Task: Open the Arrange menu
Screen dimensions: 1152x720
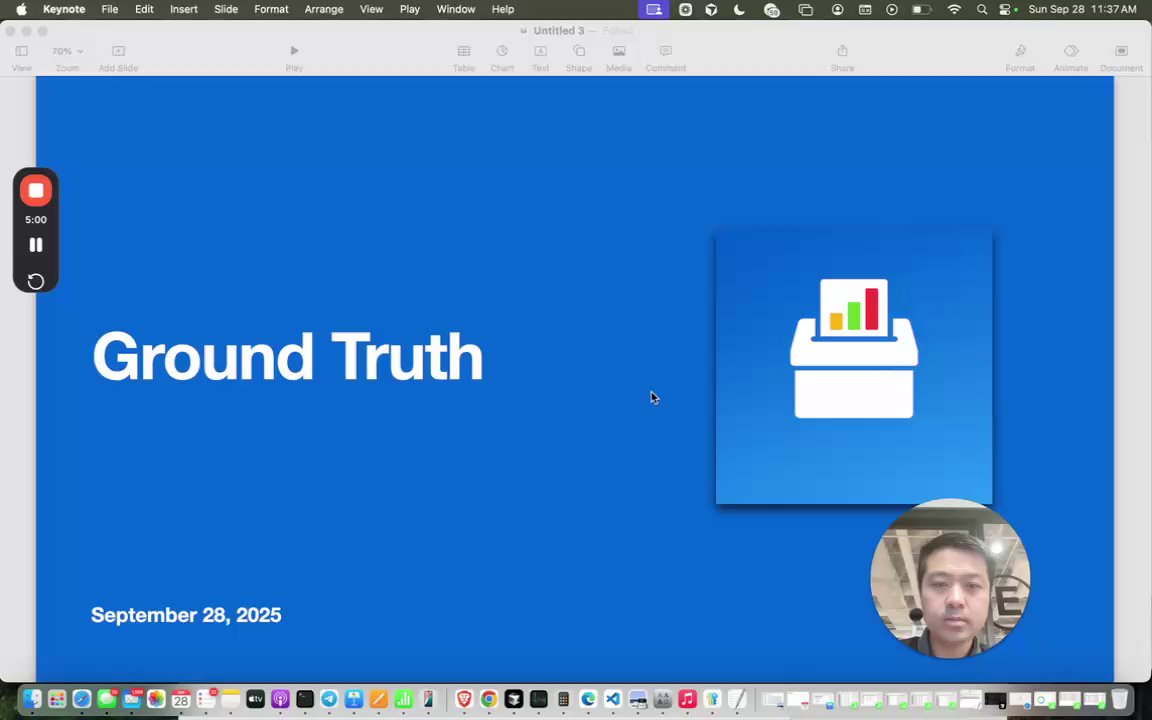Action: [x=324, y=10]
